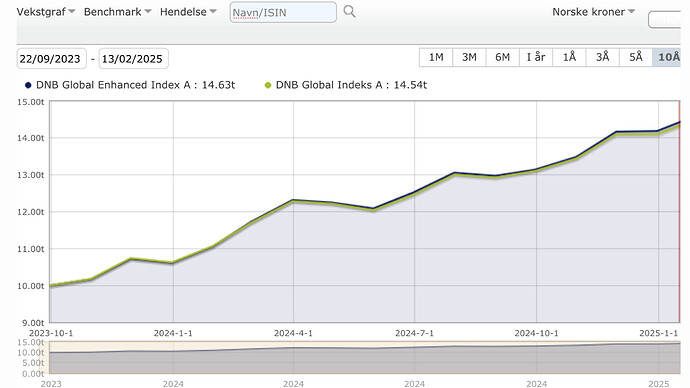Screen dimensions: 690x388
Task: Click the 2024-10-1 x-axis label
Action: tap(536, 333)
